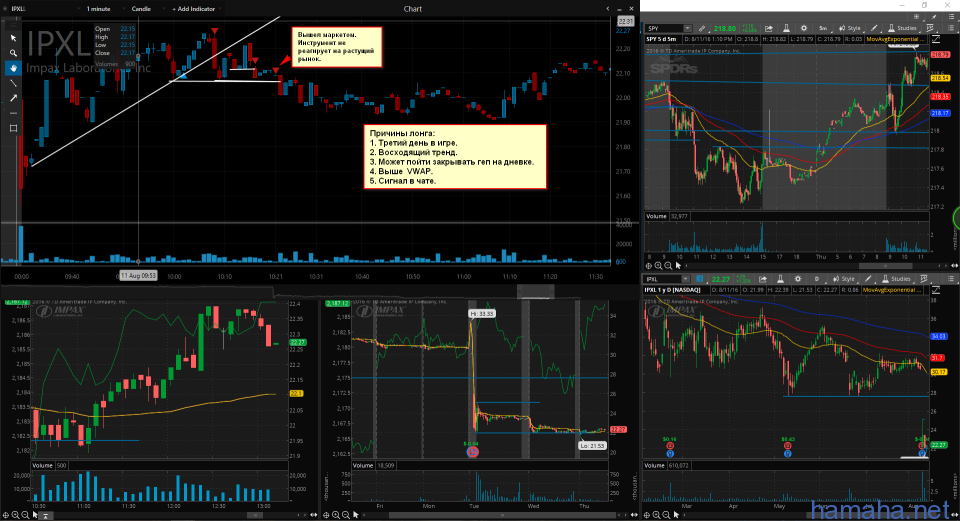
Task: Select the arrow pointer tool in the left toolbar
Action: [x=13, y=38]
